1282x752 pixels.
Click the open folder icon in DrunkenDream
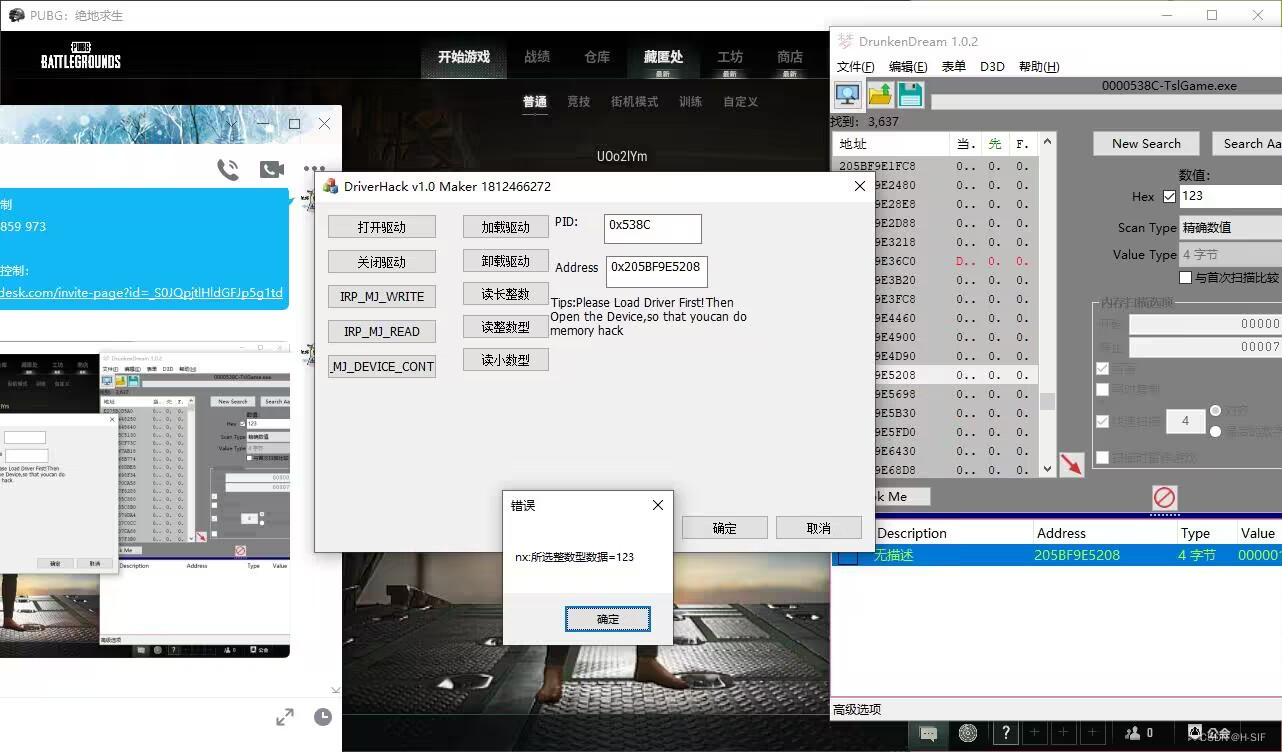click(880, 95)
